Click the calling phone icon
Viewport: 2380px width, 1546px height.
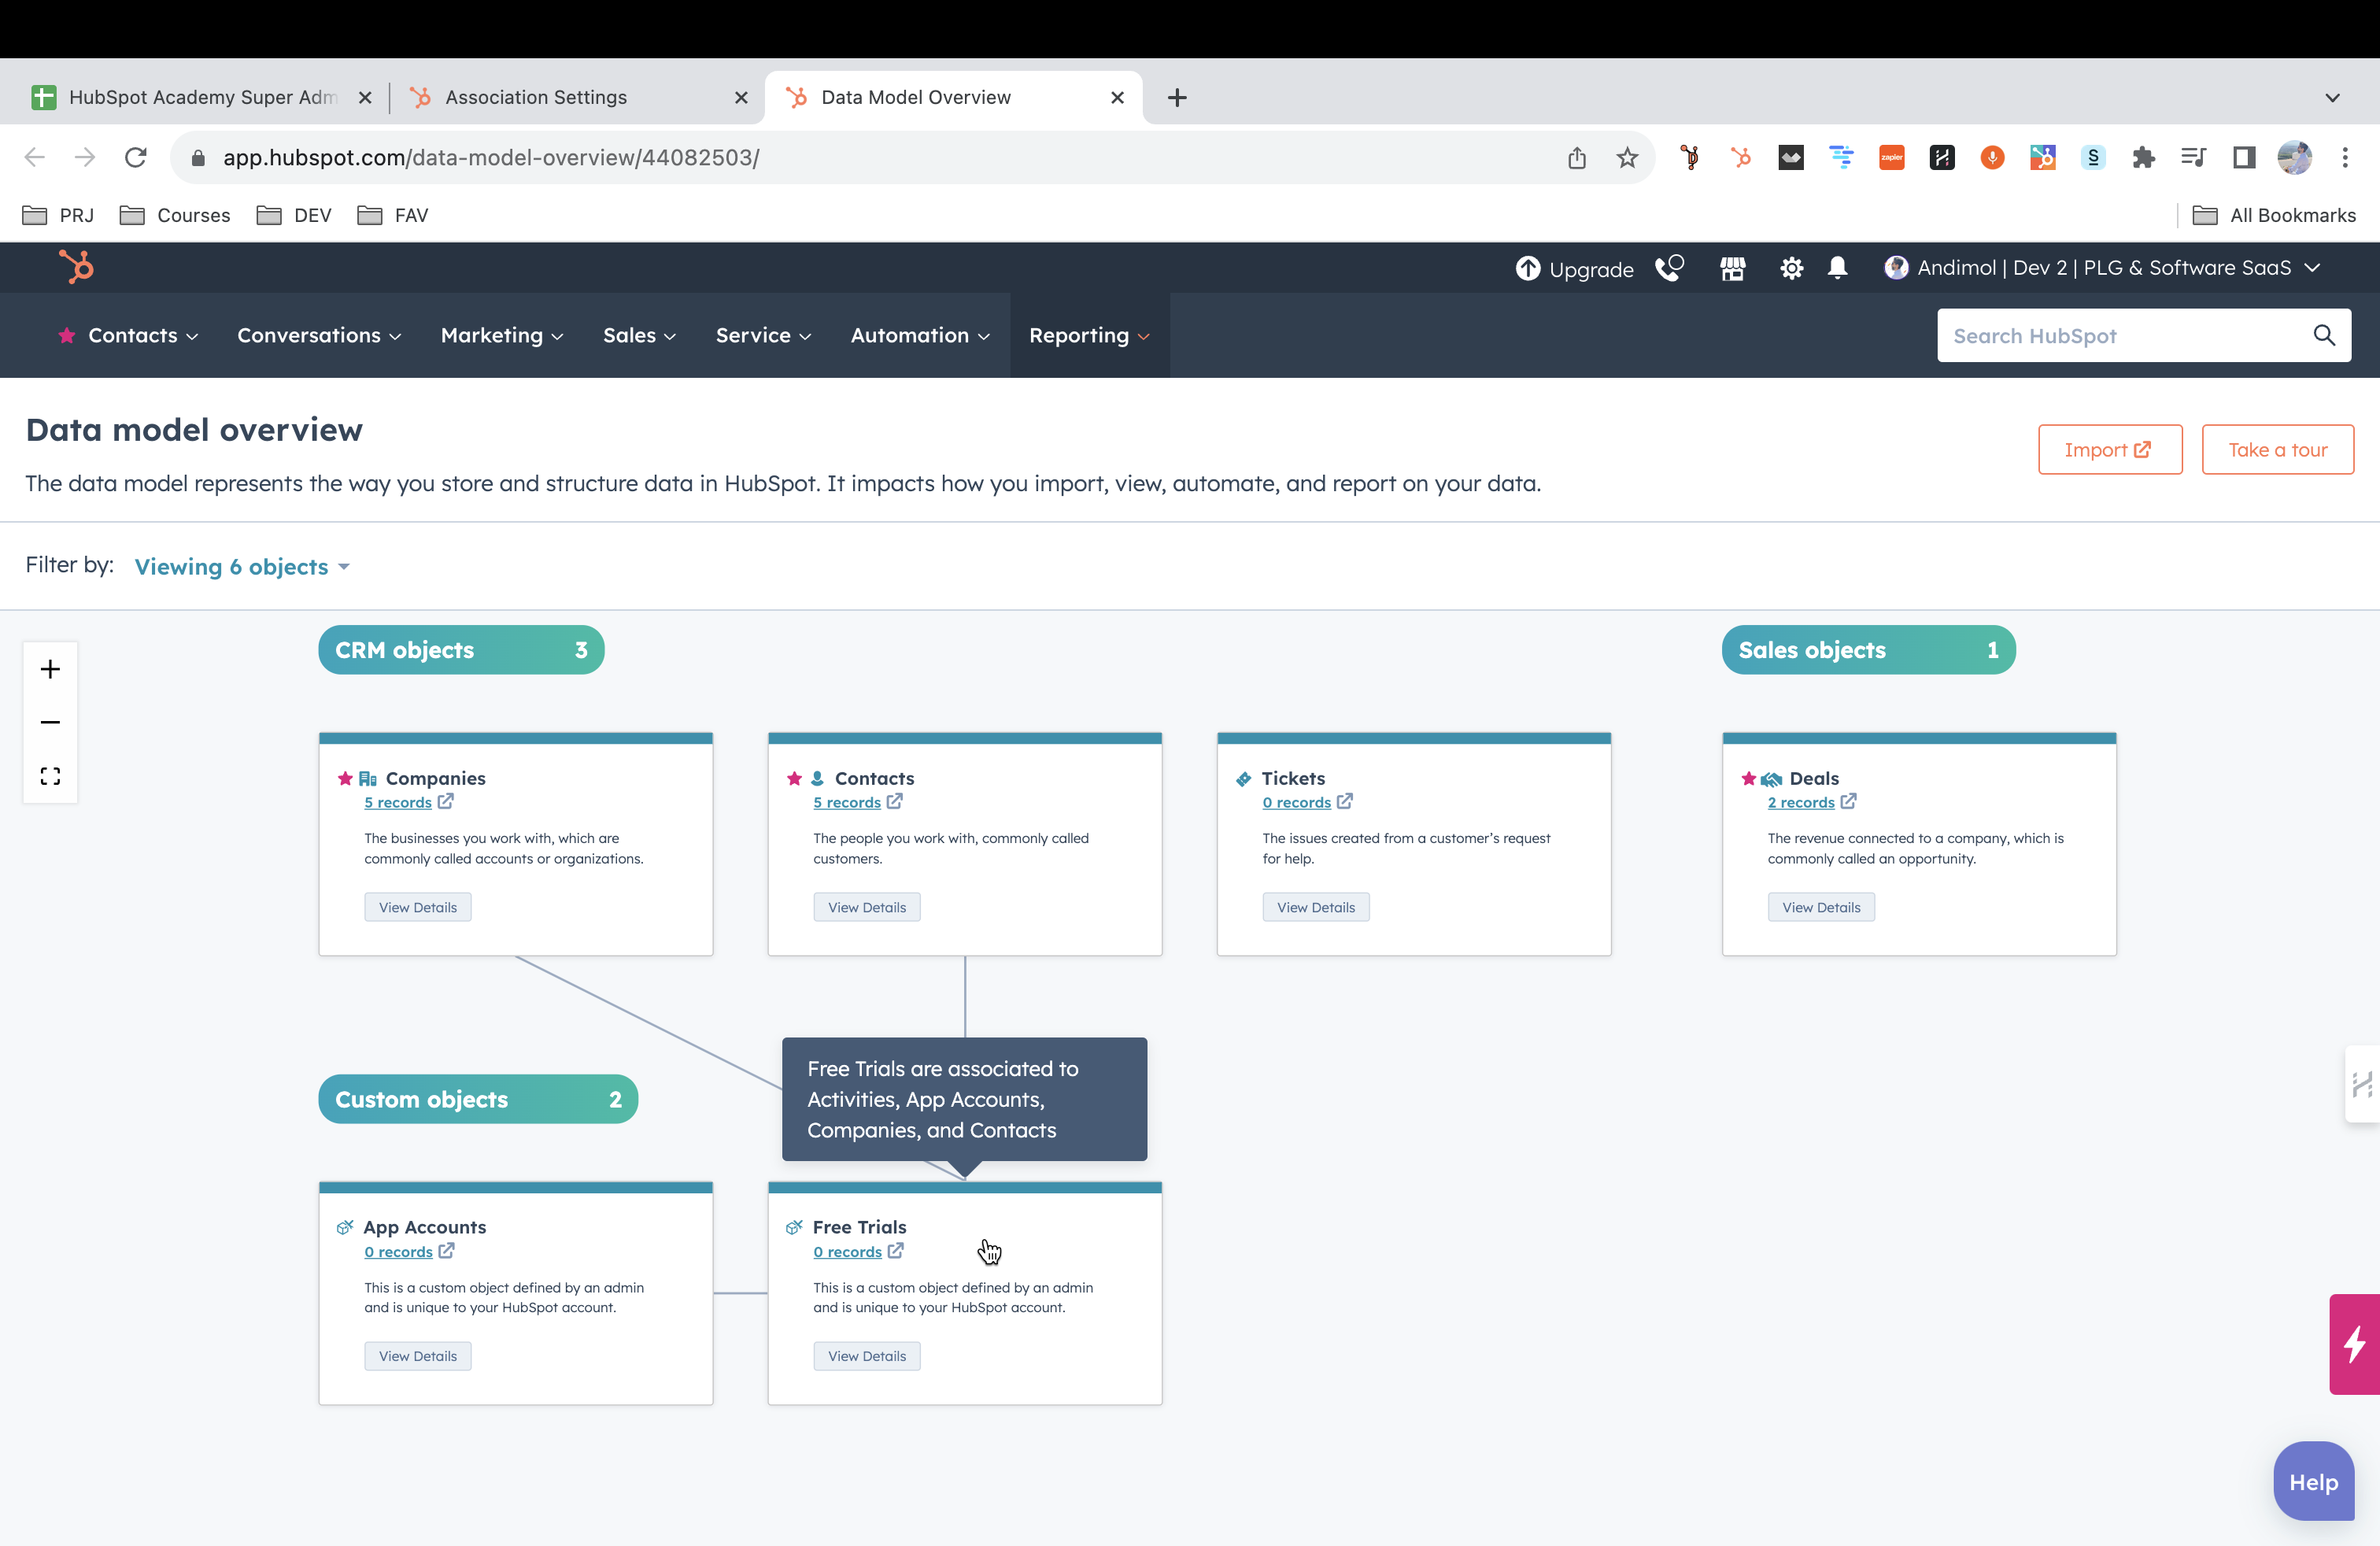[x=1669, y=268]
